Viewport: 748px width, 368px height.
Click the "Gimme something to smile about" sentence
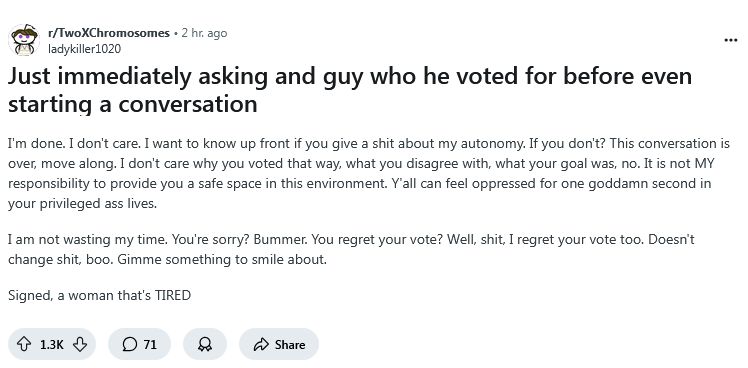coord(222,260)
